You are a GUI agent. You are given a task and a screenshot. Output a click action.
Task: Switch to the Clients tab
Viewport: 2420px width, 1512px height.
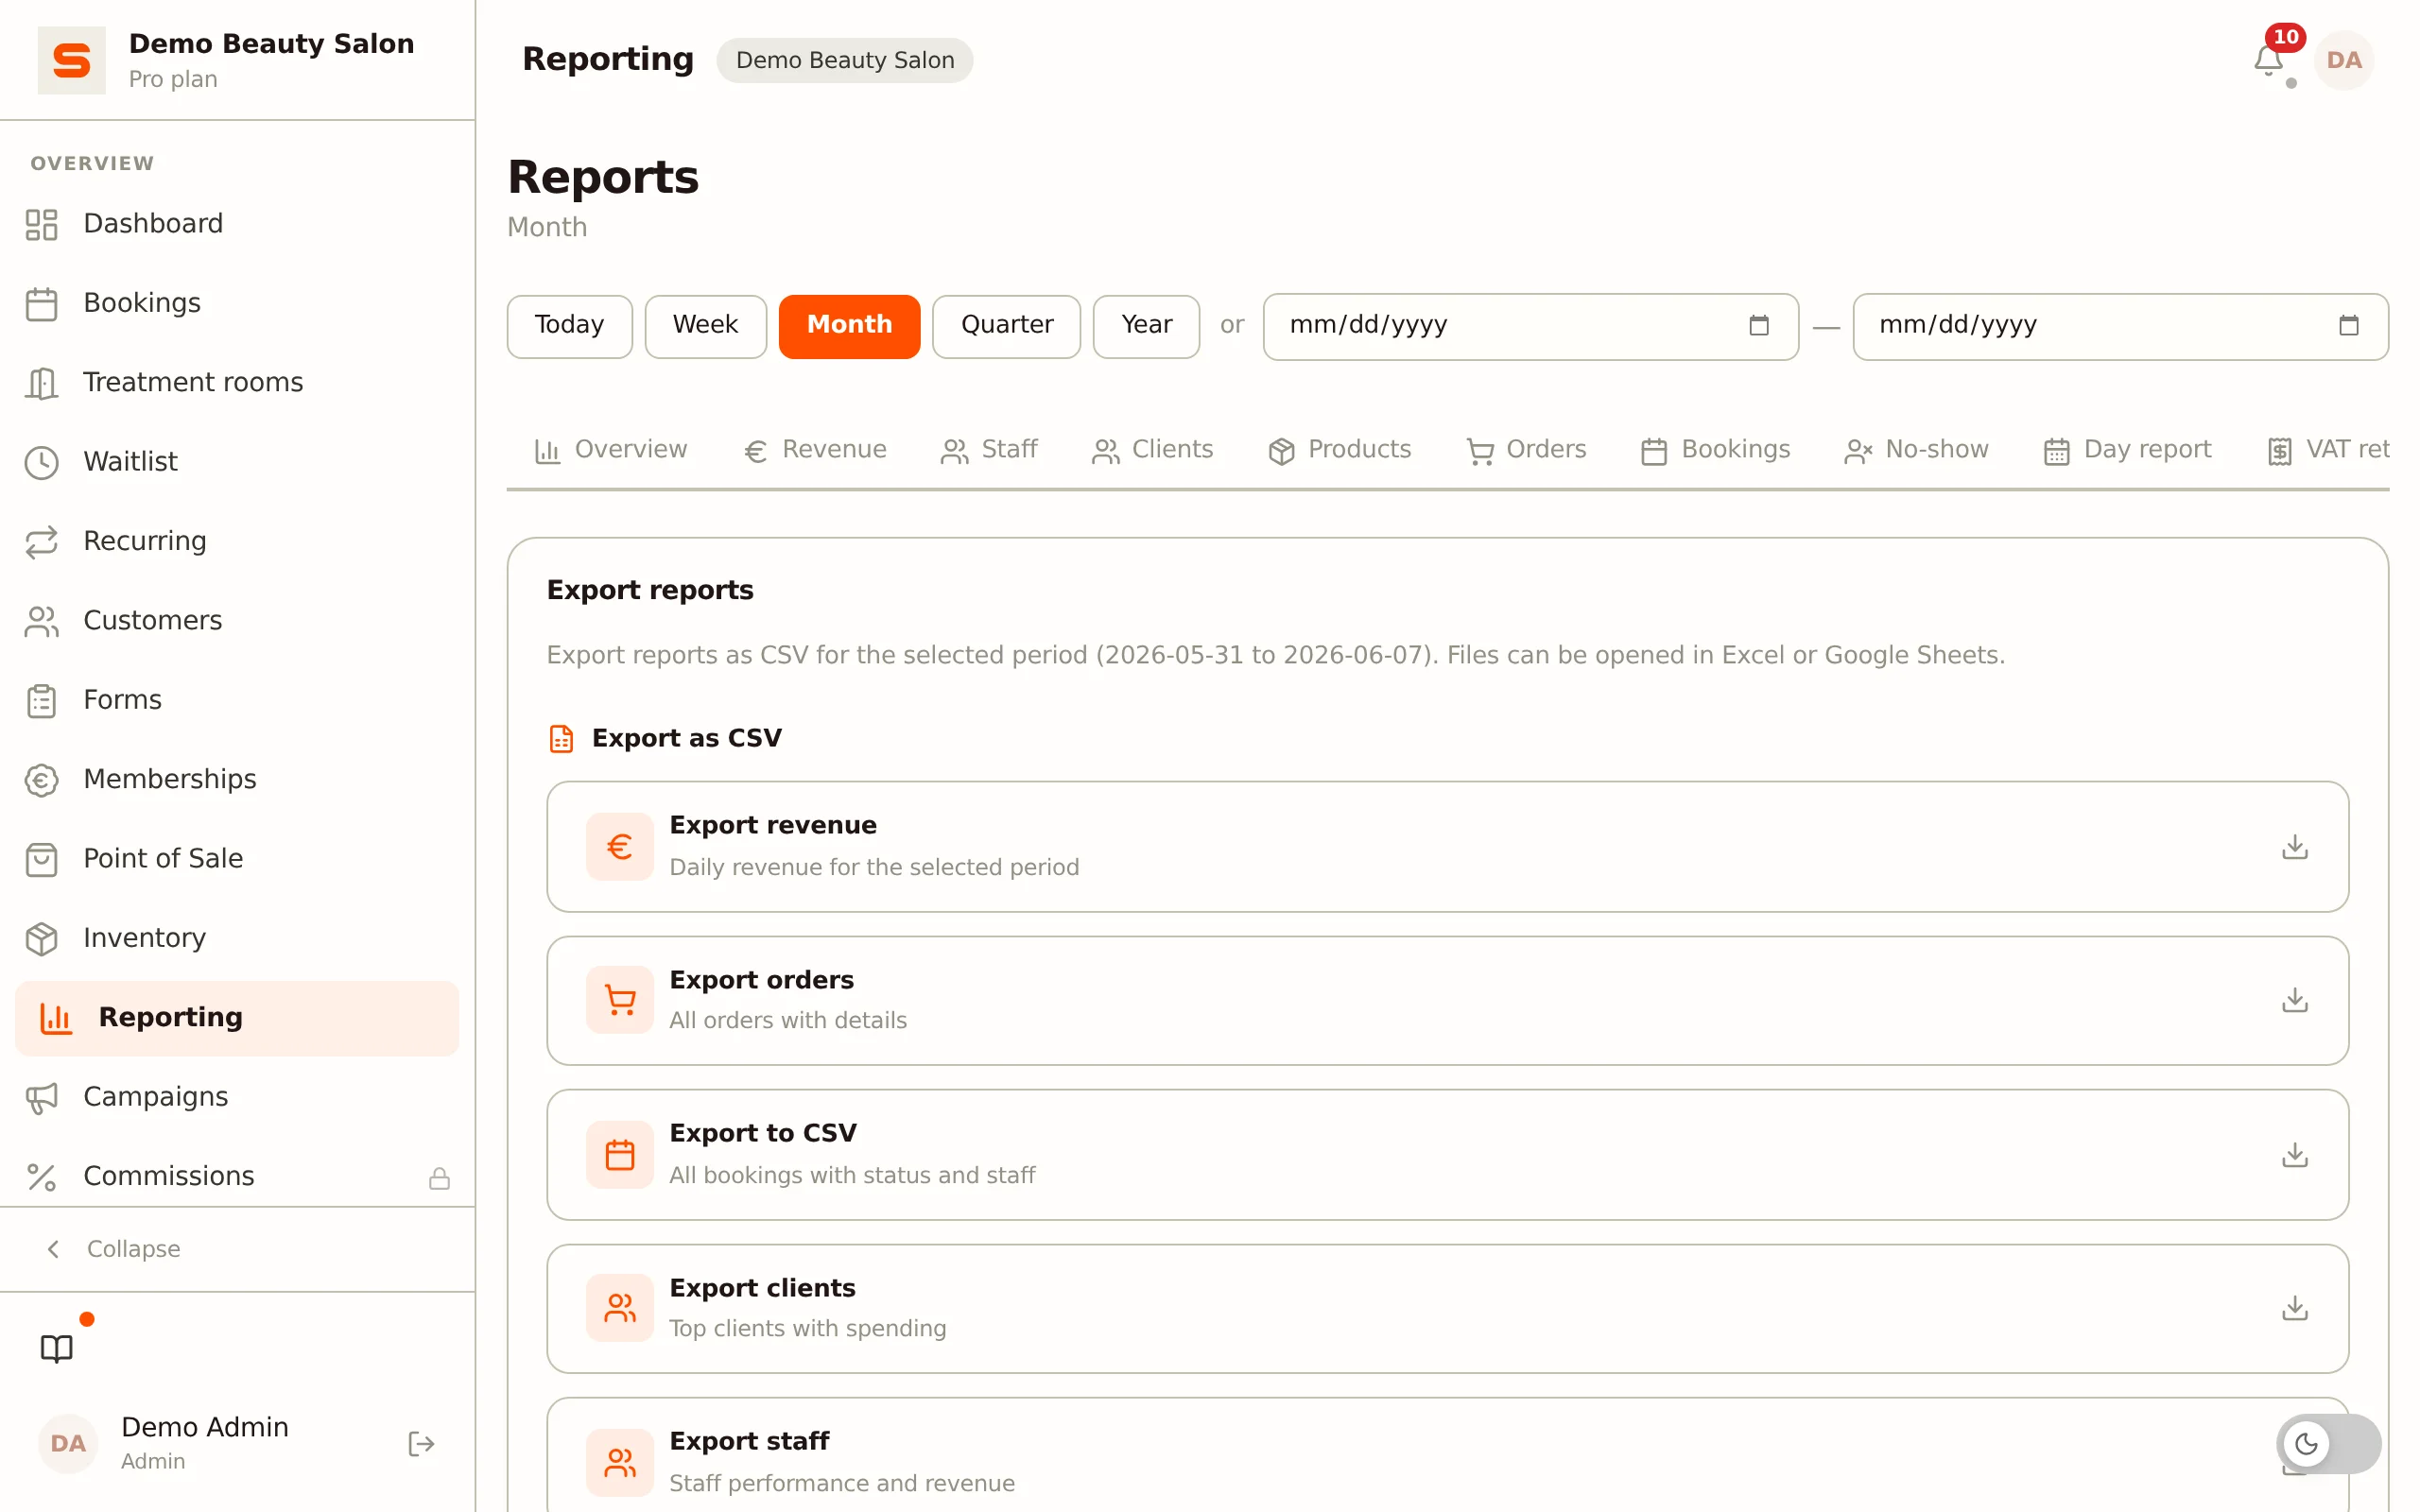pos(1152,450)
